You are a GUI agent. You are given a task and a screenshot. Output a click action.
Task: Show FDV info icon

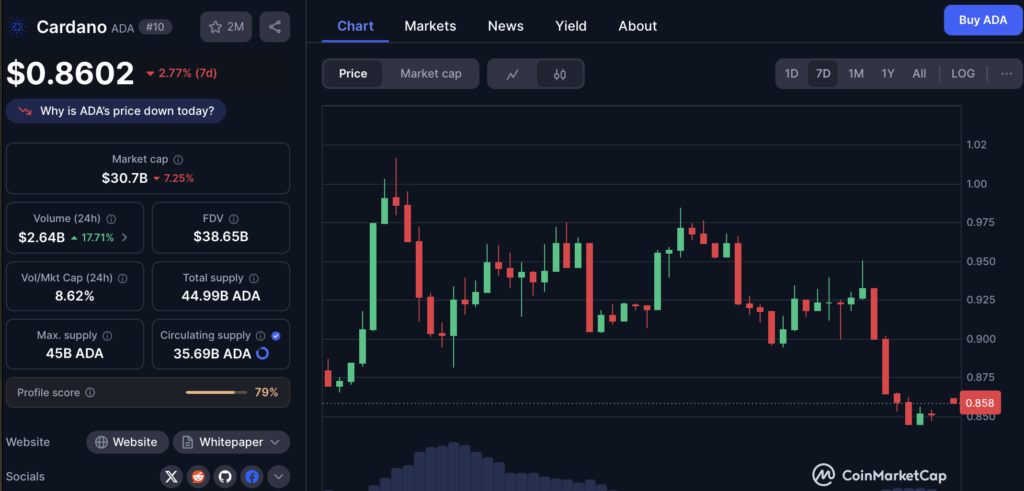coord(234,219)
